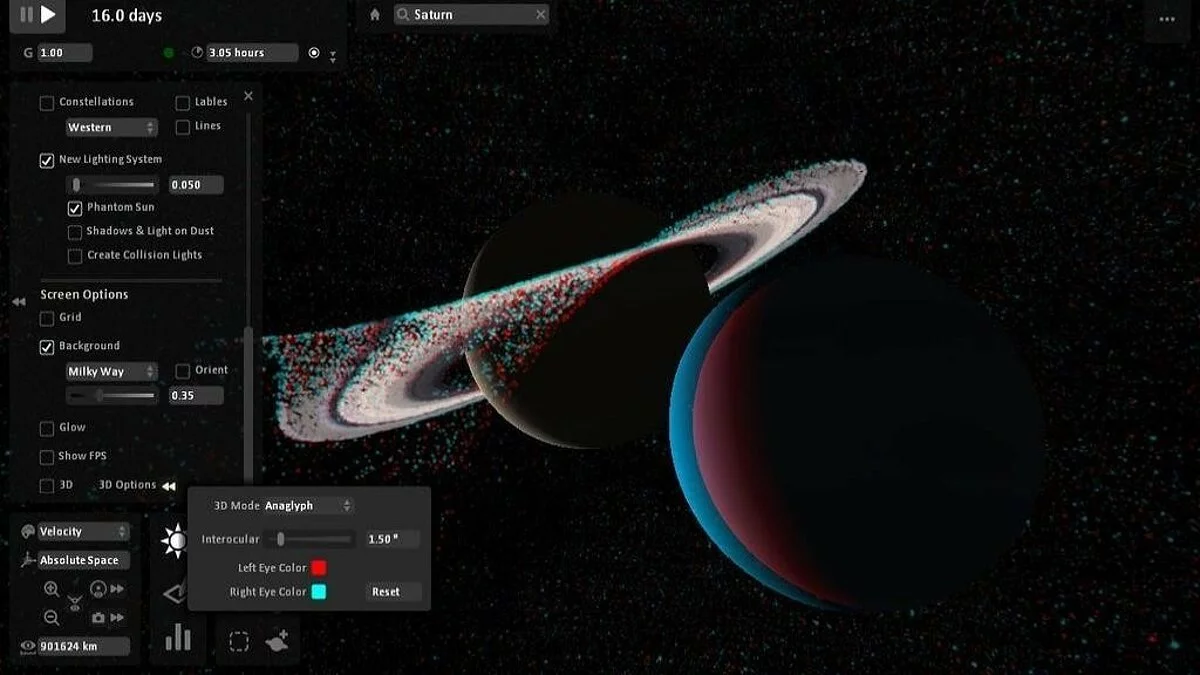Click the zoom in magnifier icon
This screenshot has width=1200, height=675.
click(51, 589)
